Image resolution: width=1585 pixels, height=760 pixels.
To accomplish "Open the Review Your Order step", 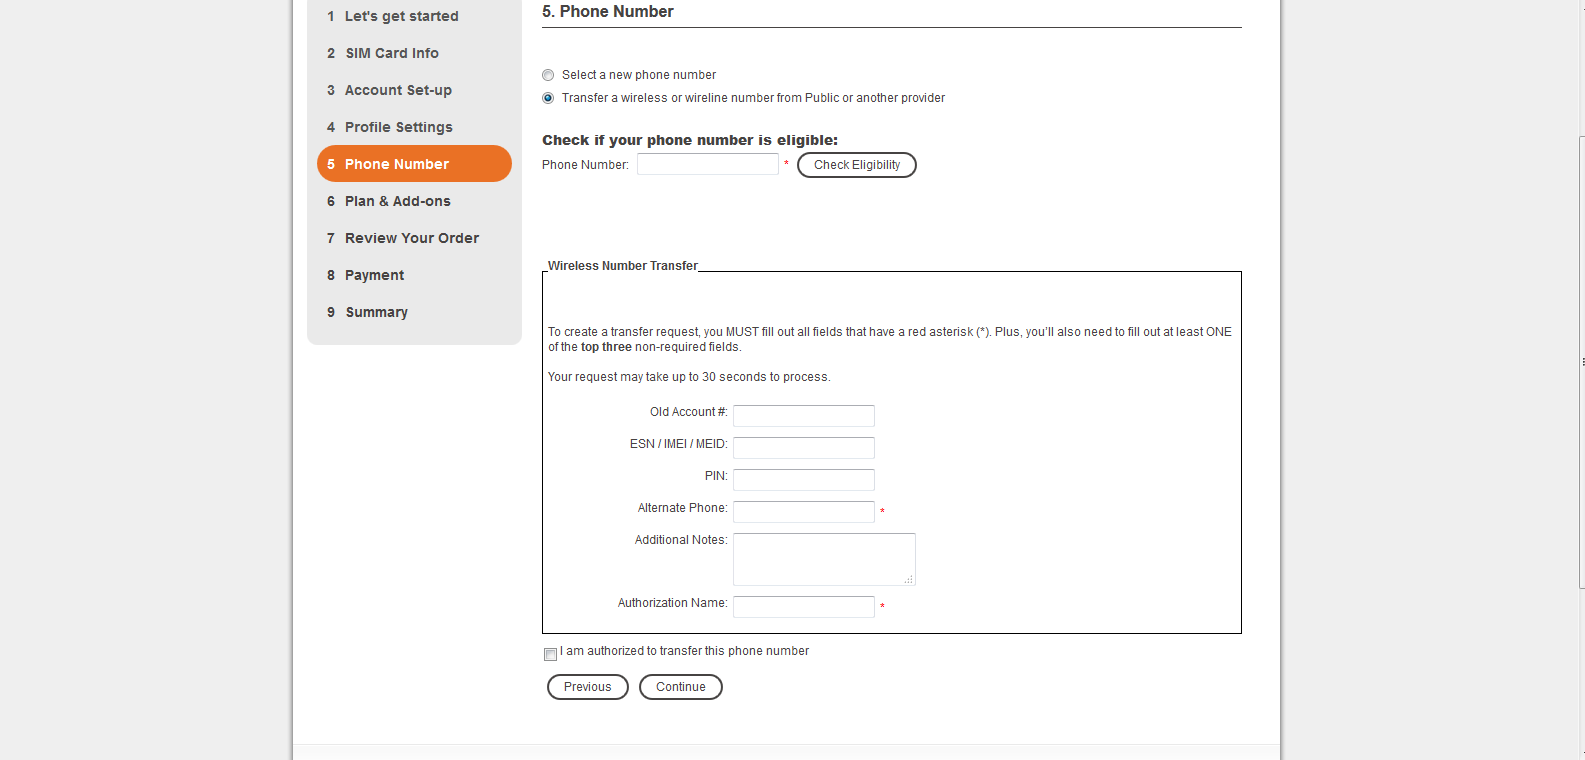I will [x=411, y=239].
